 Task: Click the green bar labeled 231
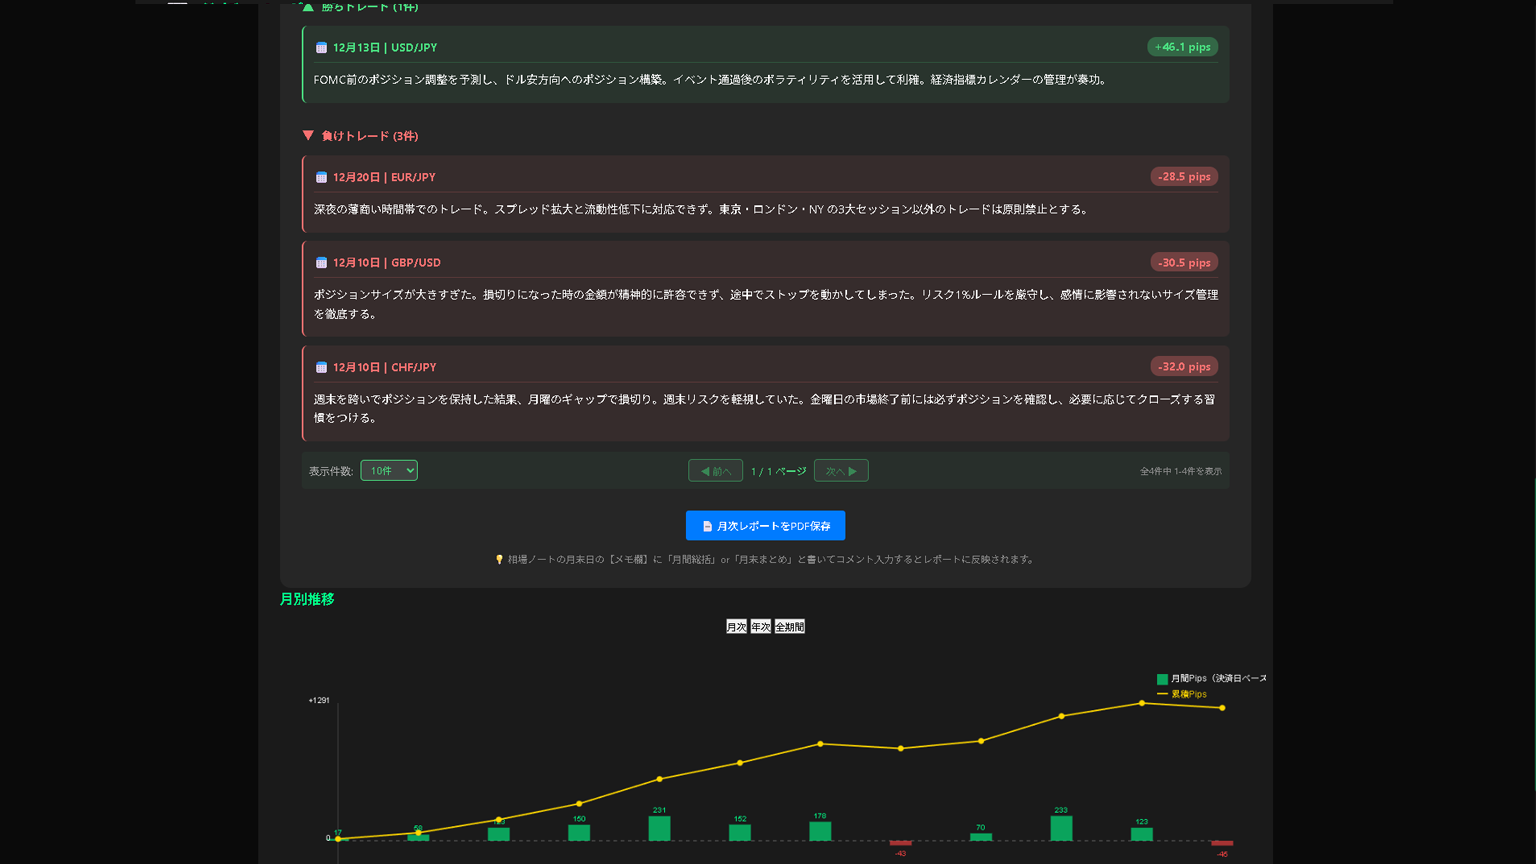(659, 829)
